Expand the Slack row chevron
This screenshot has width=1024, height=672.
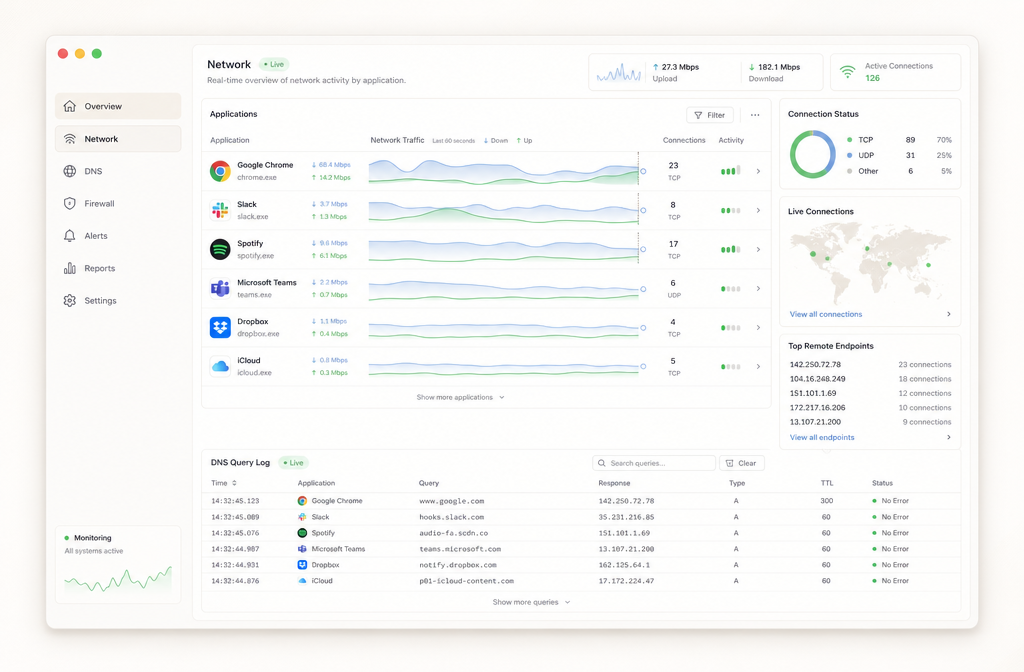pyautogui.click(x=758, y=210)
